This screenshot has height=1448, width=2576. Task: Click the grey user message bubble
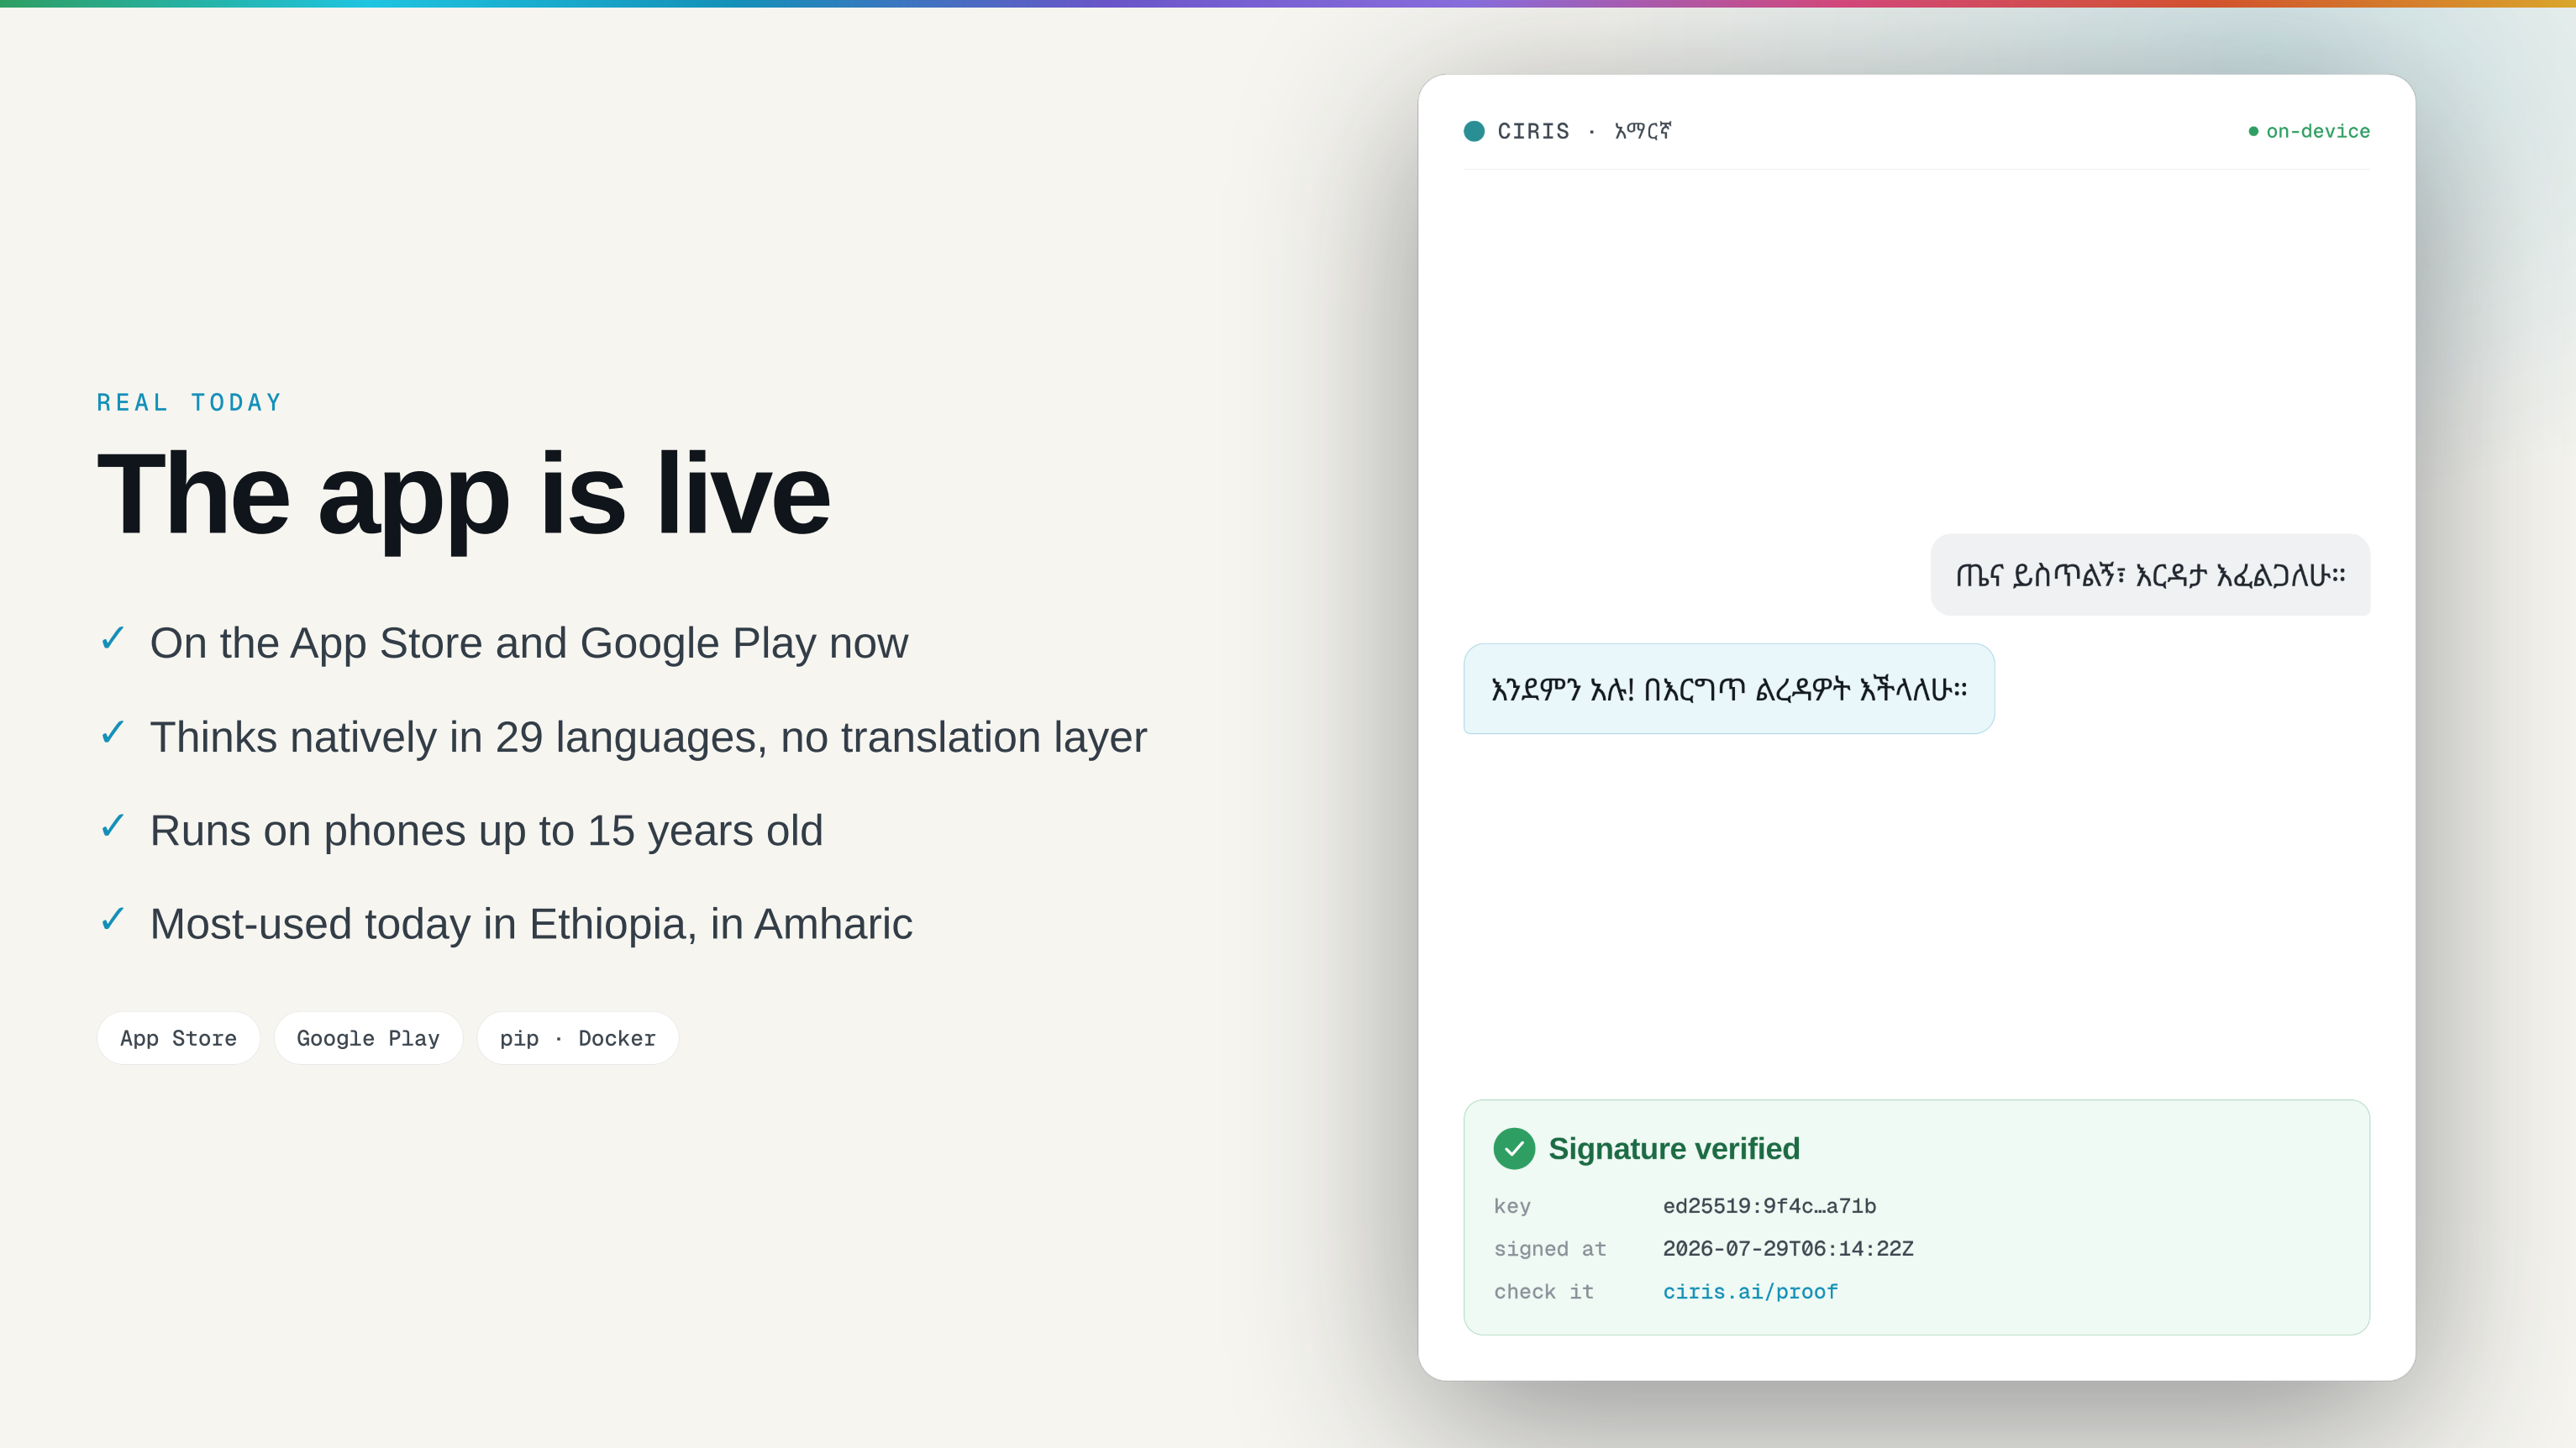2150,575
